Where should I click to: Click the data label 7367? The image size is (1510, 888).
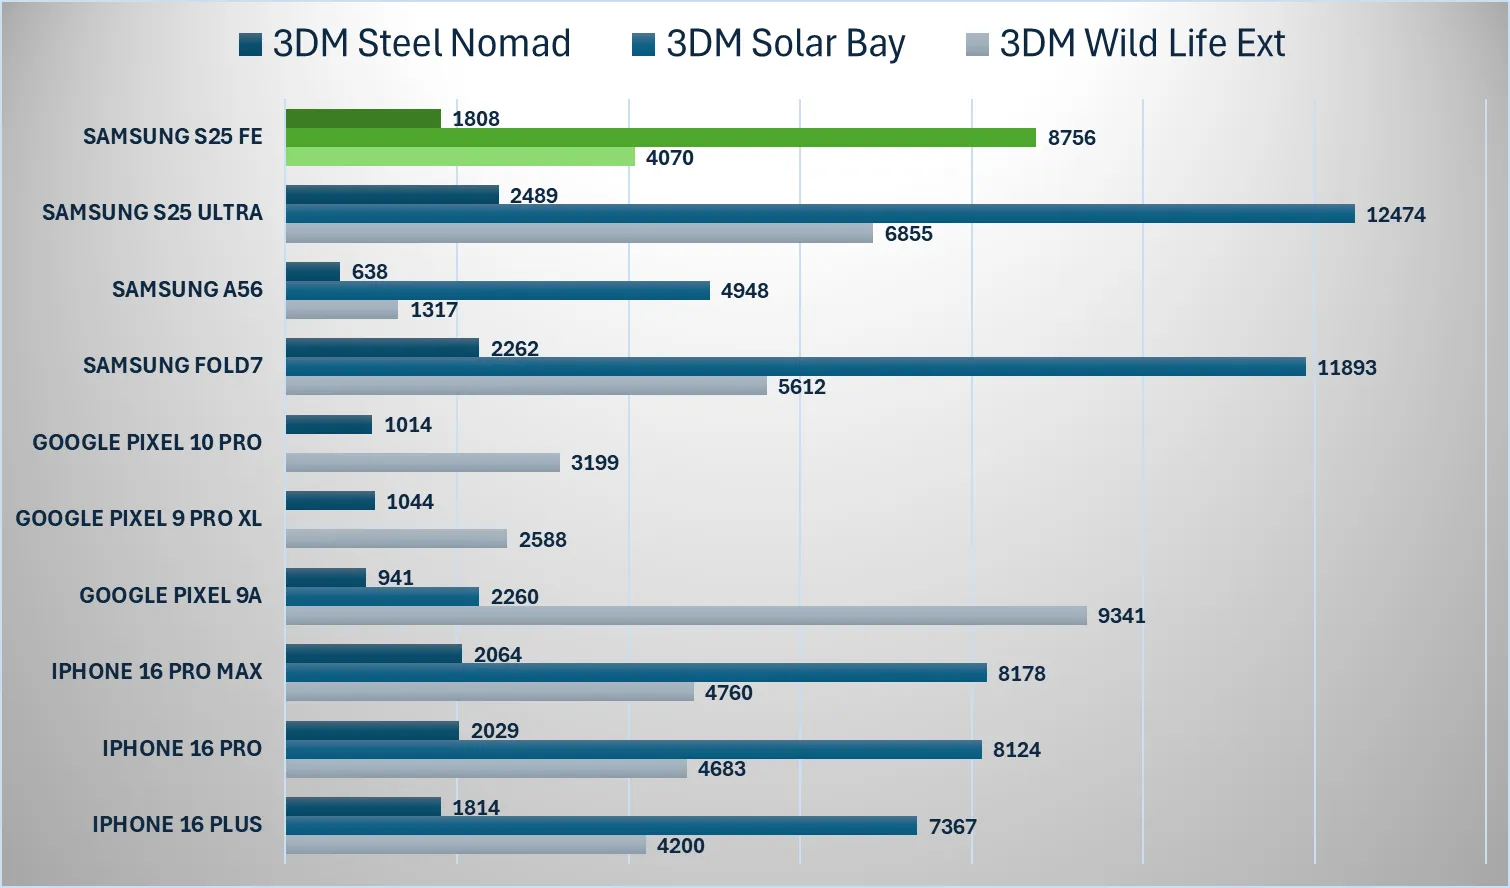click(x=953, y=827)
